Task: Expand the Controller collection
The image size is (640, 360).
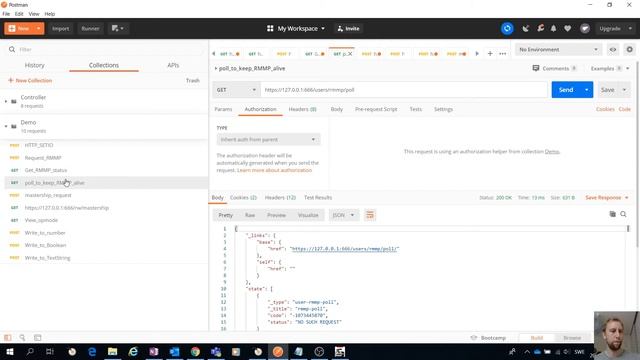Action: tap(6, 101)
